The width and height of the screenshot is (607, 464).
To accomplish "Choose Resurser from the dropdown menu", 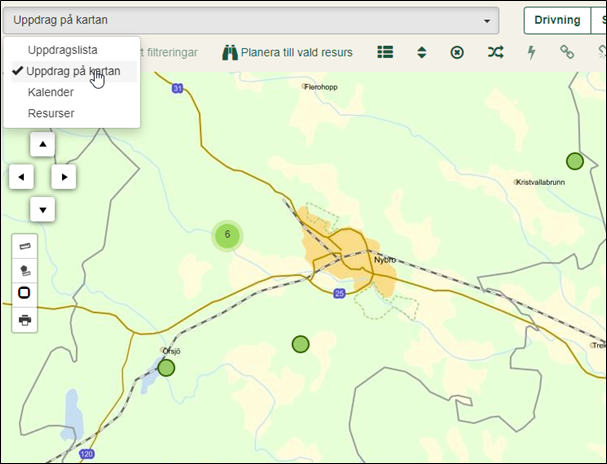I will 51,113.
